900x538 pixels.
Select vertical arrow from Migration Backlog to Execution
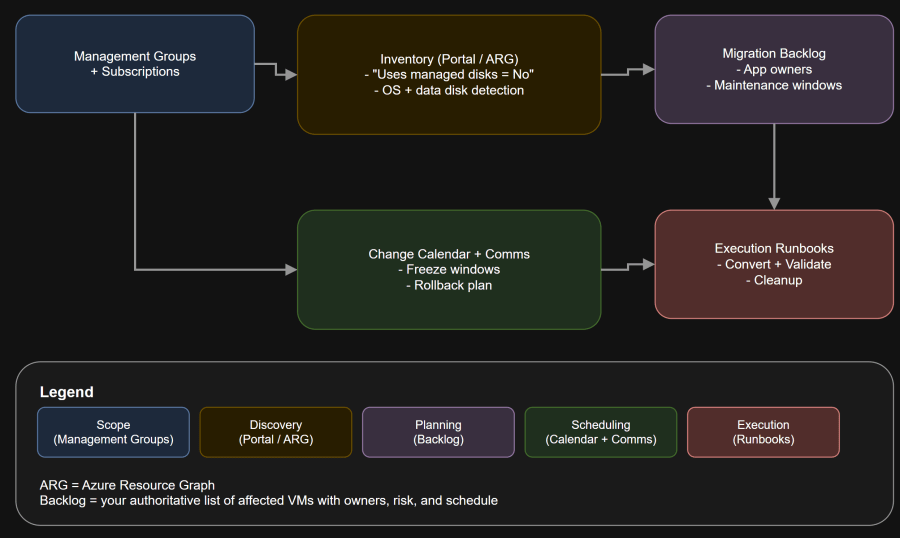tap(774, 165)
